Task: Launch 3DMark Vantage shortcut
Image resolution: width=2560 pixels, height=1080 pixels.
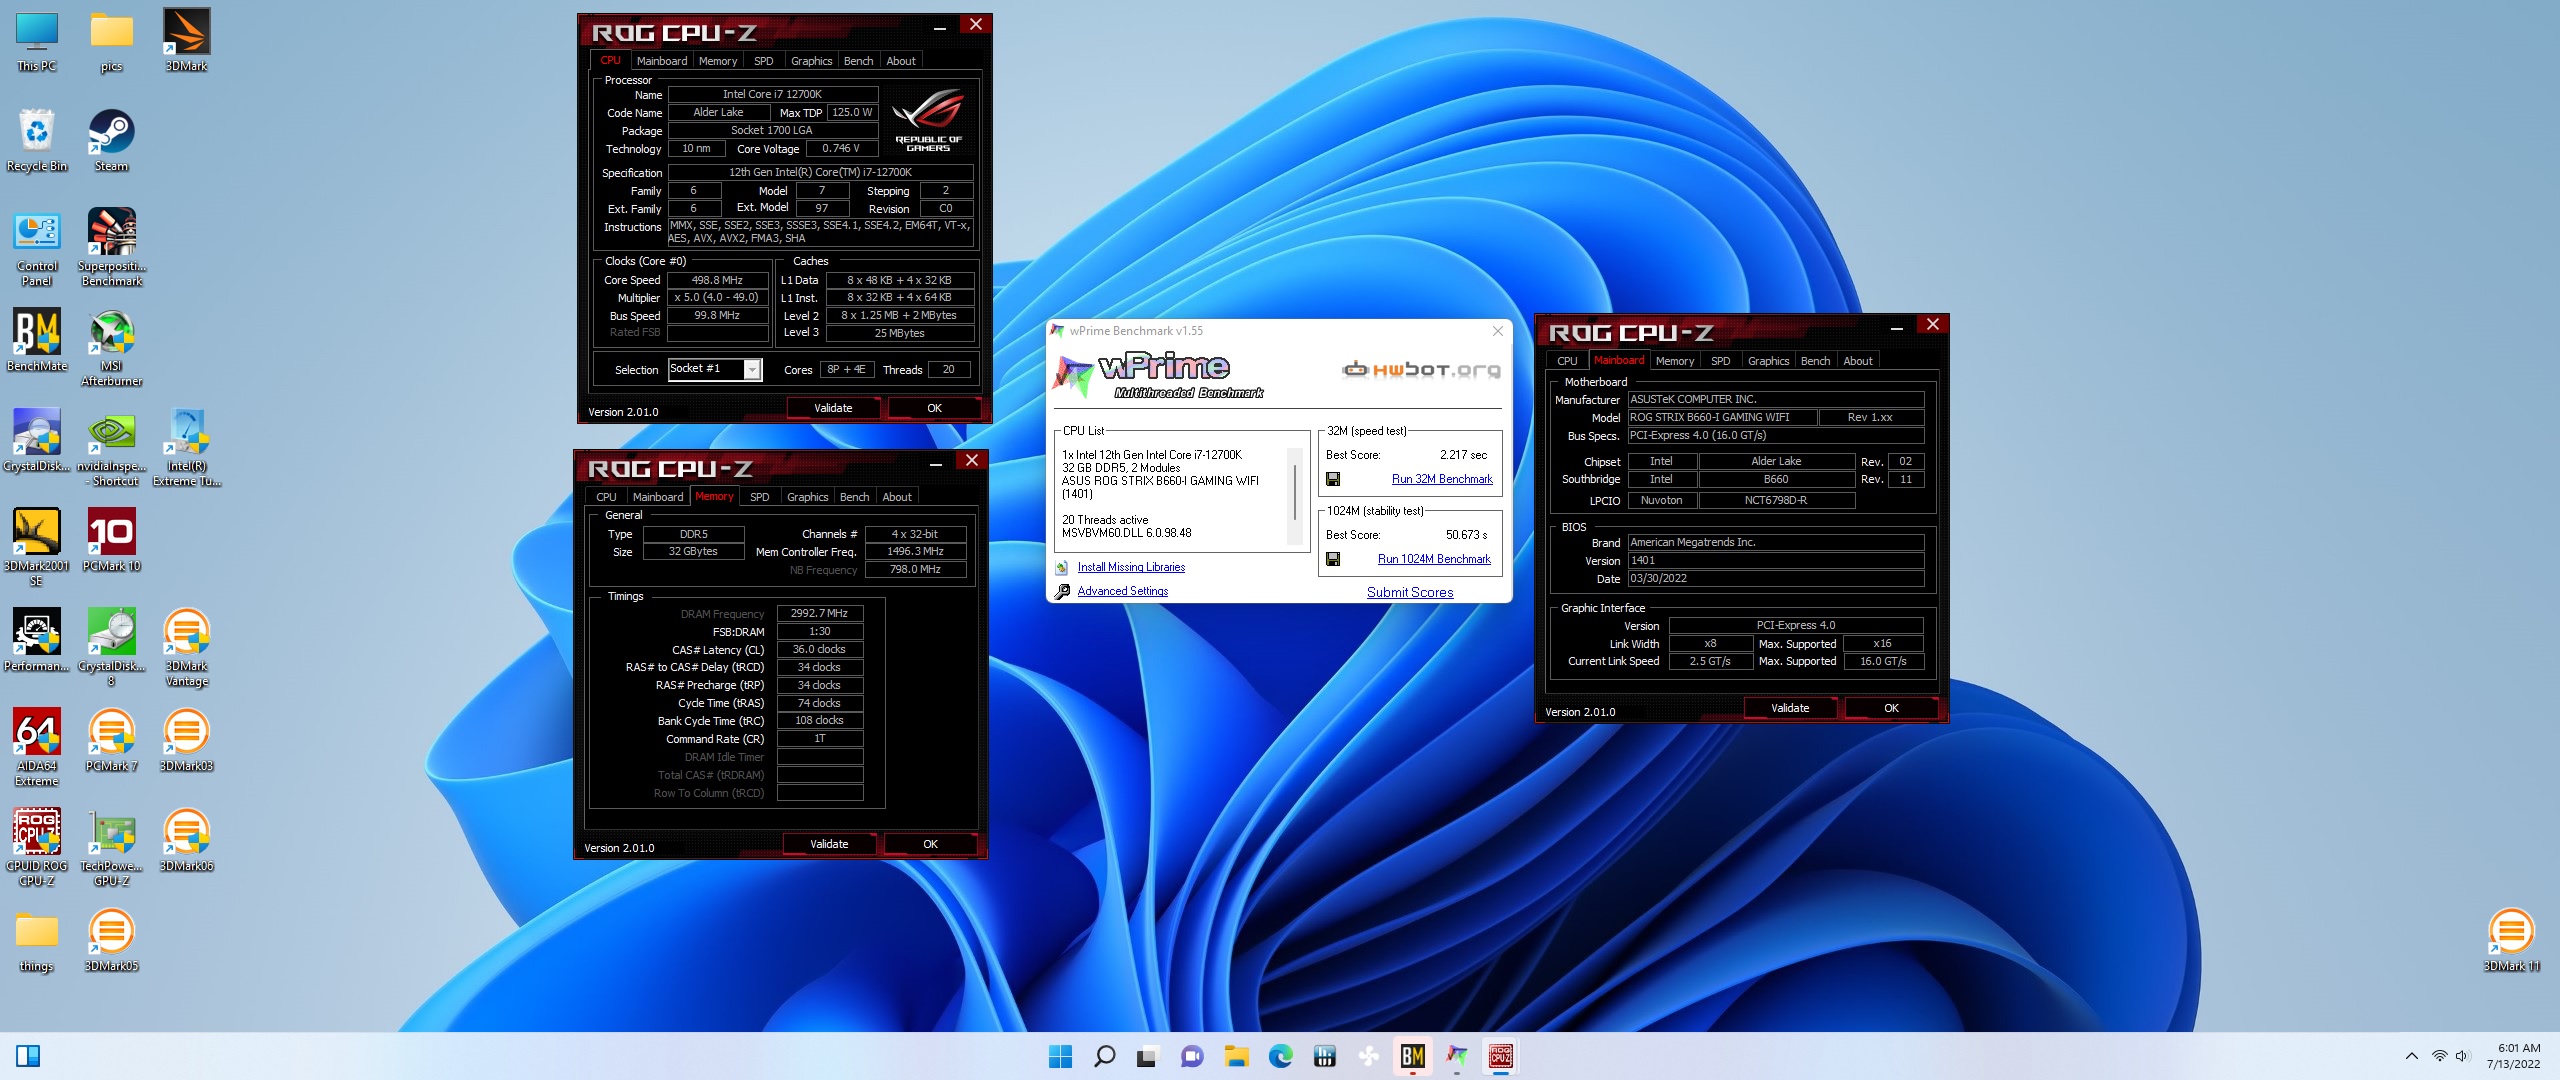Action: [186, 647]
